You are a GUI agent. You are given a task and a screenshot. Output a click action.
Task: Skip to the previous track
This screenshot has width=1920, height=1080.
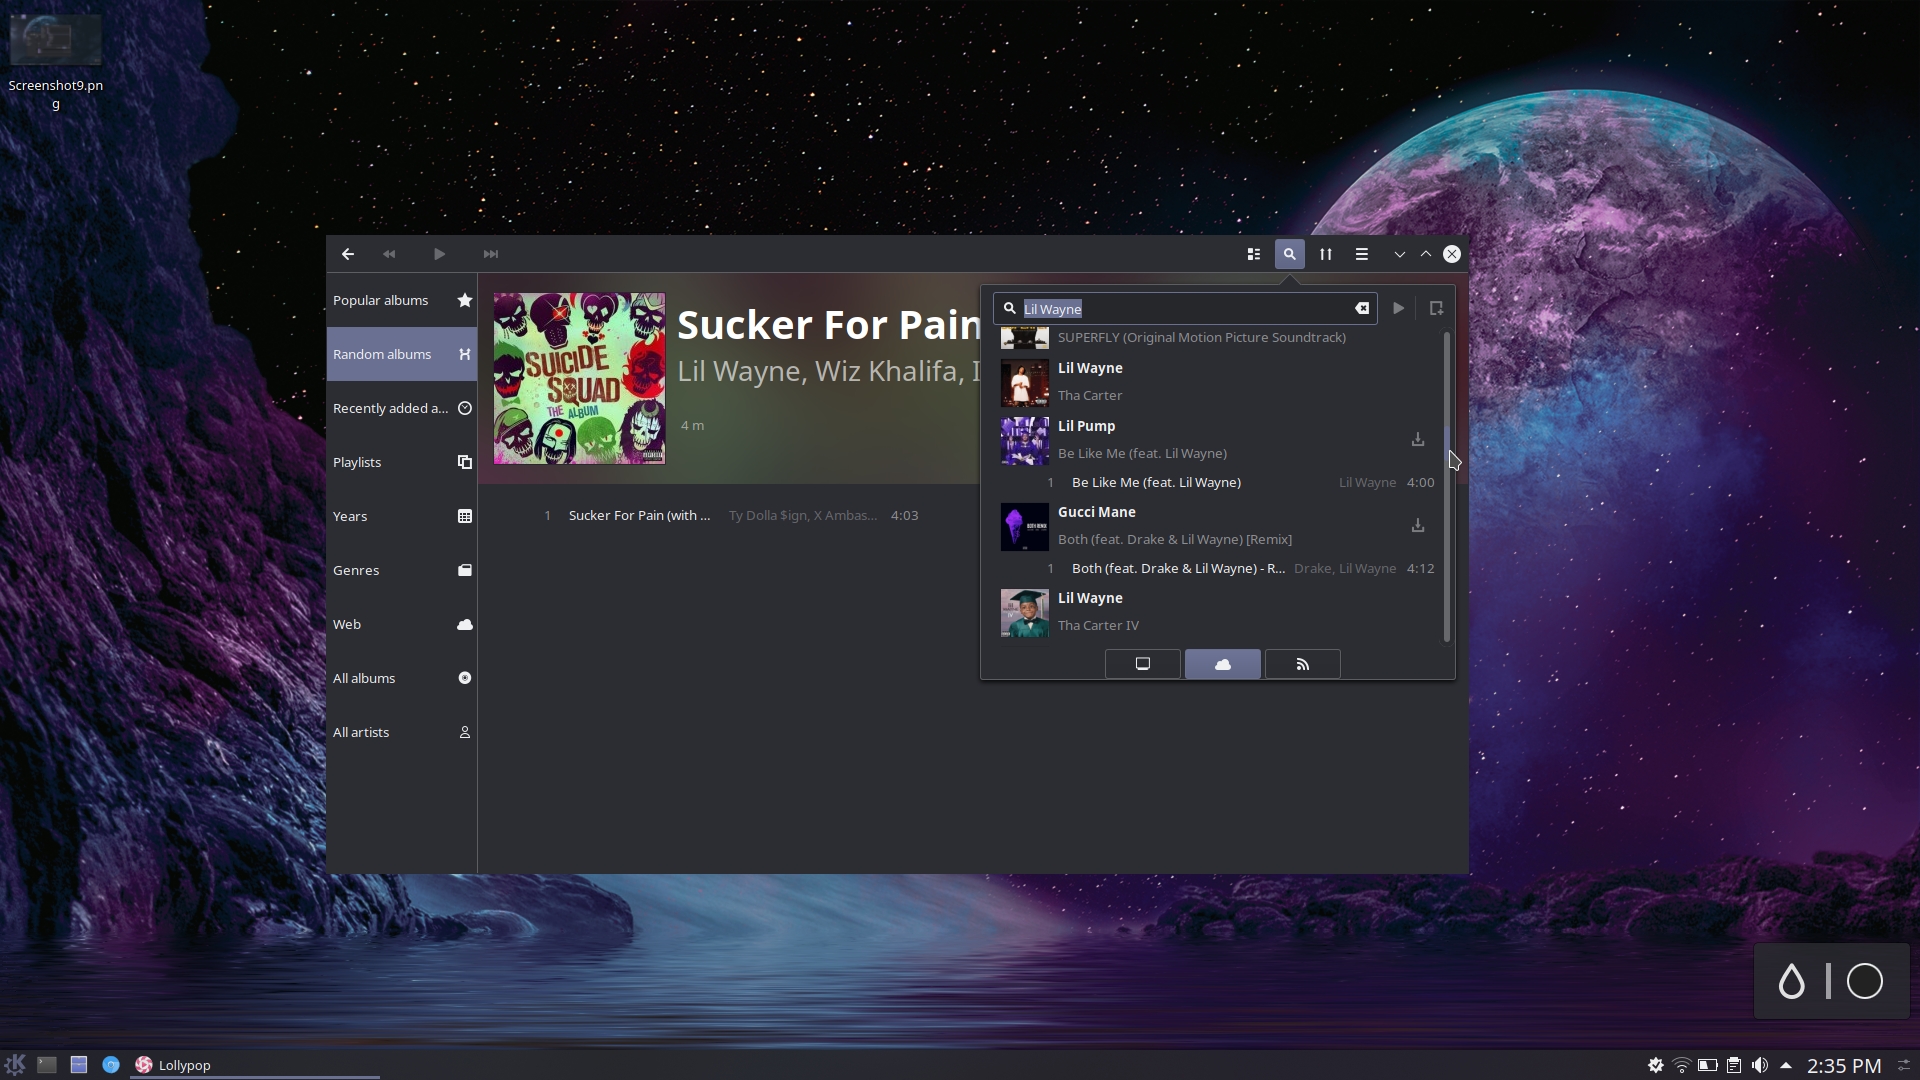click(x=389, y=254)
